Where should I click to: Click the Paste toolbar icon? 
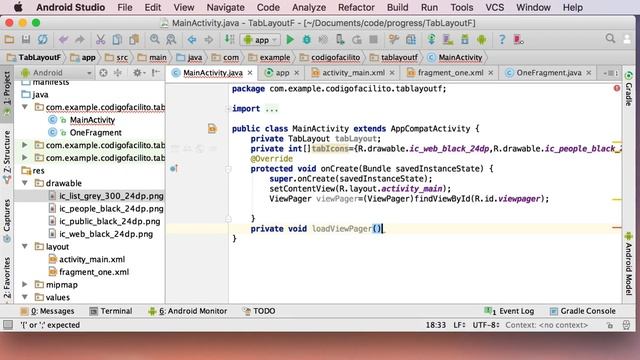click(134, 40)
